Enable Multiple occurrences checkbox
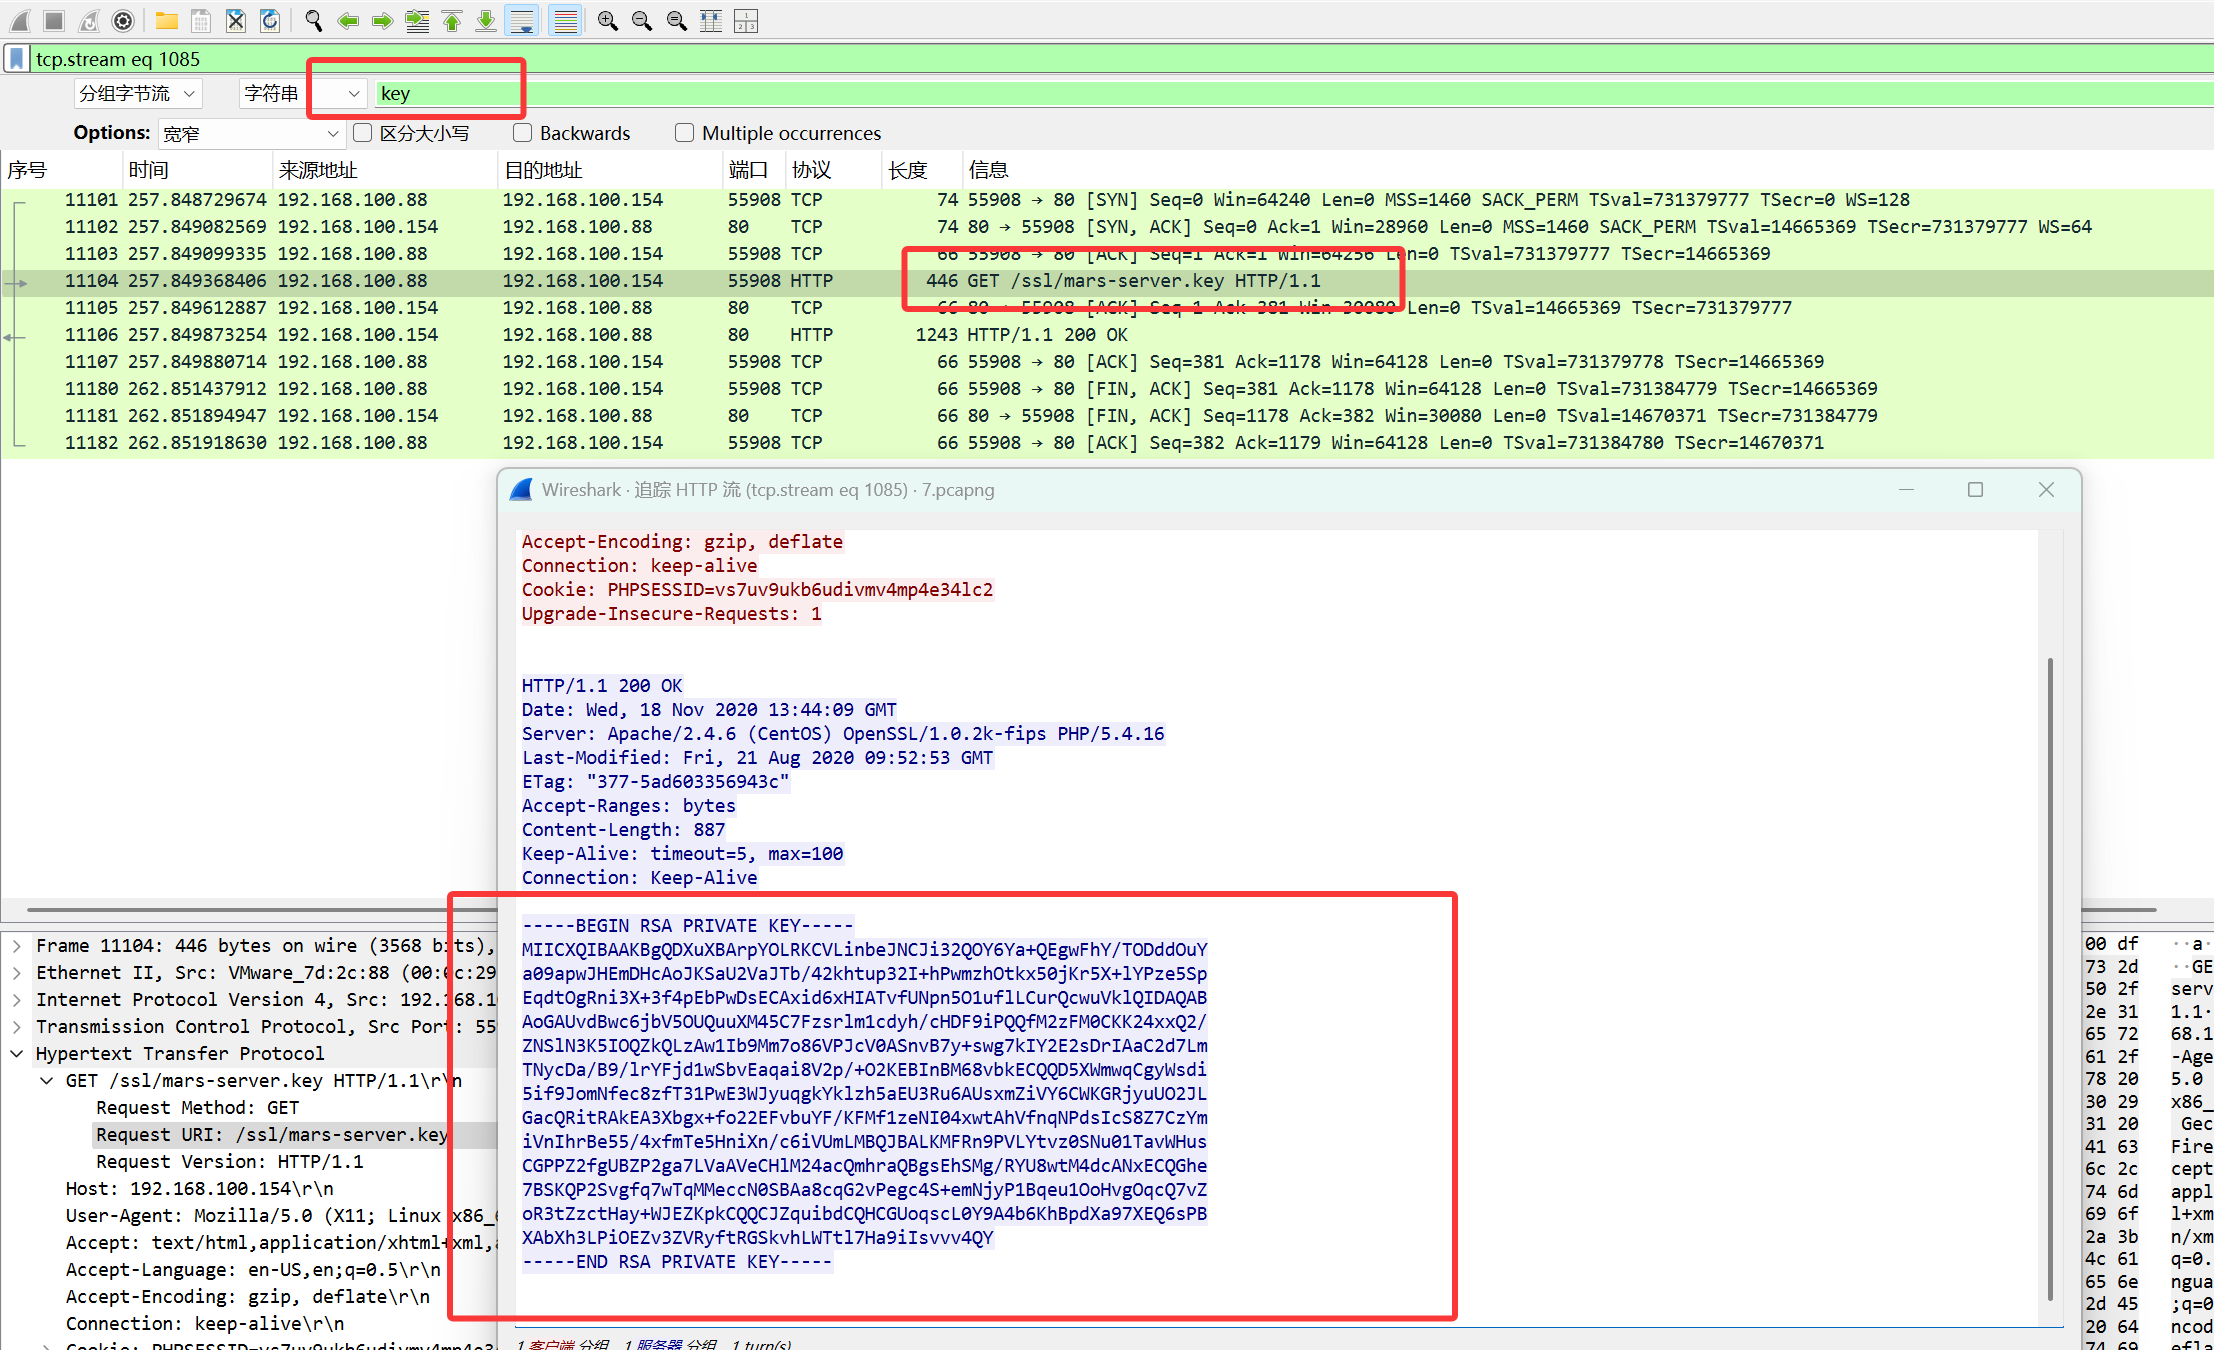 pyautogui.click(x=685, y=133)
